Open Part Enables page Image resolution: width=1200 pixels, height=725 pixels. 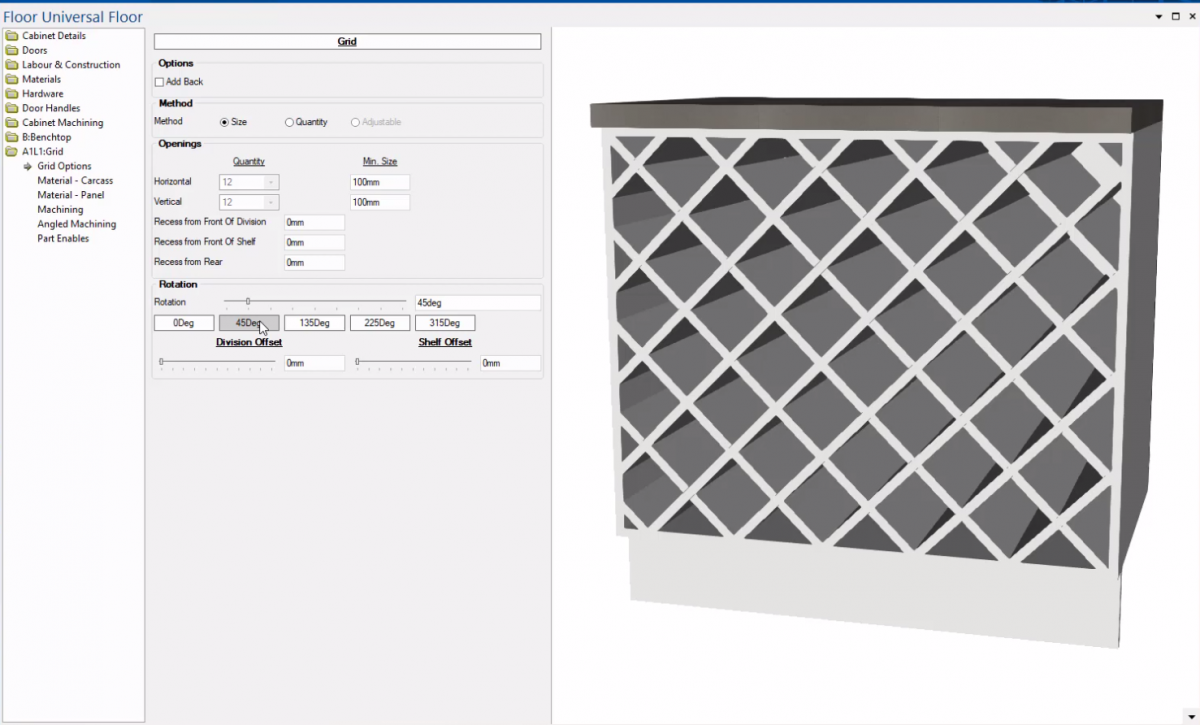63,239
